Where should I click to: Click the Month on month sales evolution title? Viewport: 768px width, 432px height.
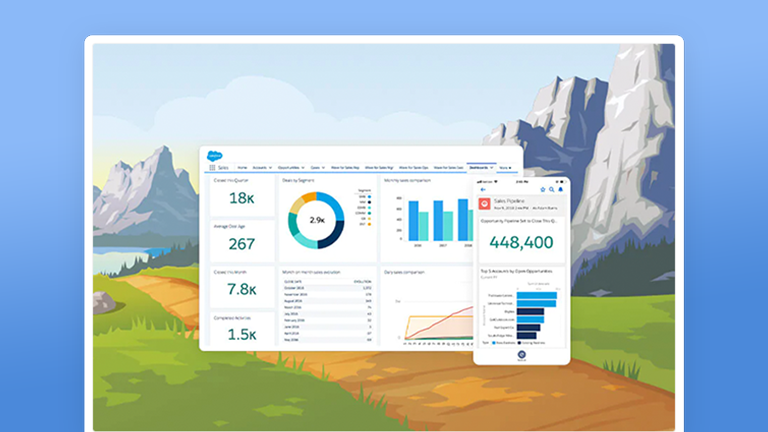tap(311, 272)
